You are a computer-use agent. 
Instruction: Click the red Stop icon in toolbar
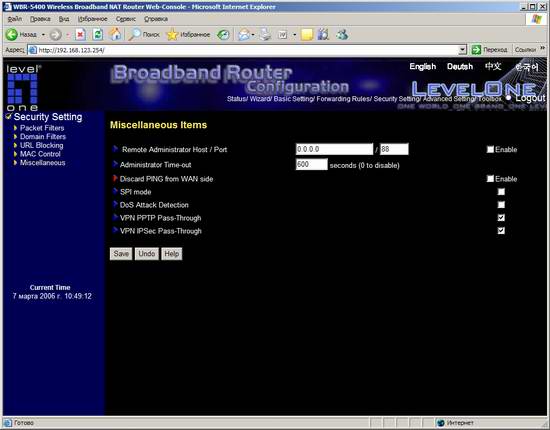(80, 34)
